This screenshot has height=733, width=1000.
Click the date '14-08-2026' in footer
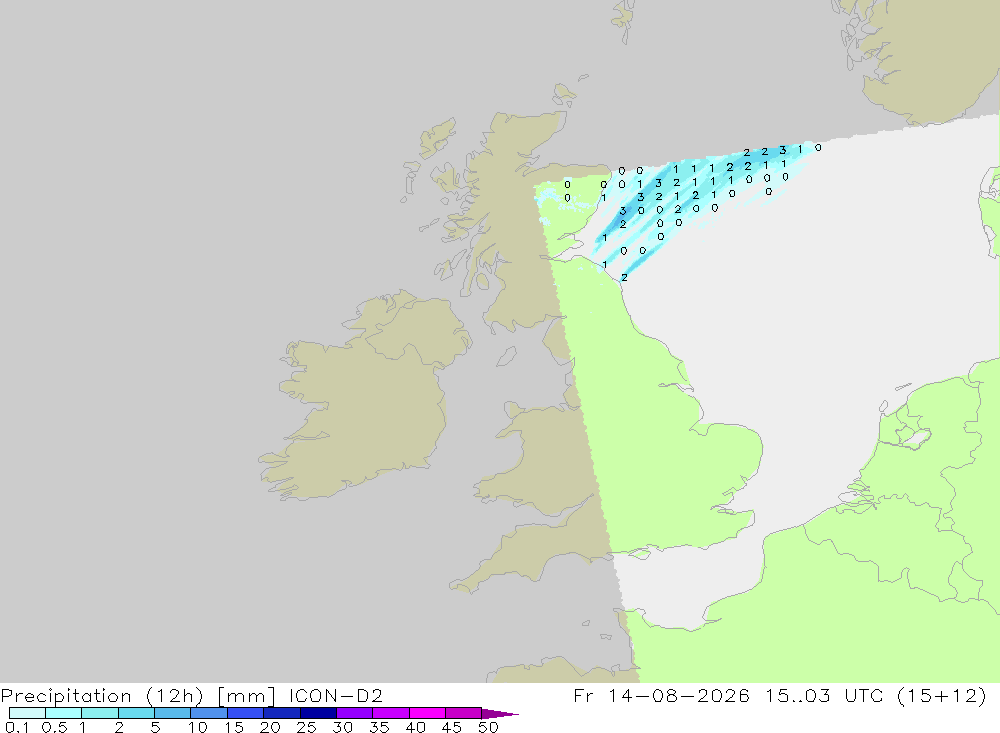click(x=679, y=695)
